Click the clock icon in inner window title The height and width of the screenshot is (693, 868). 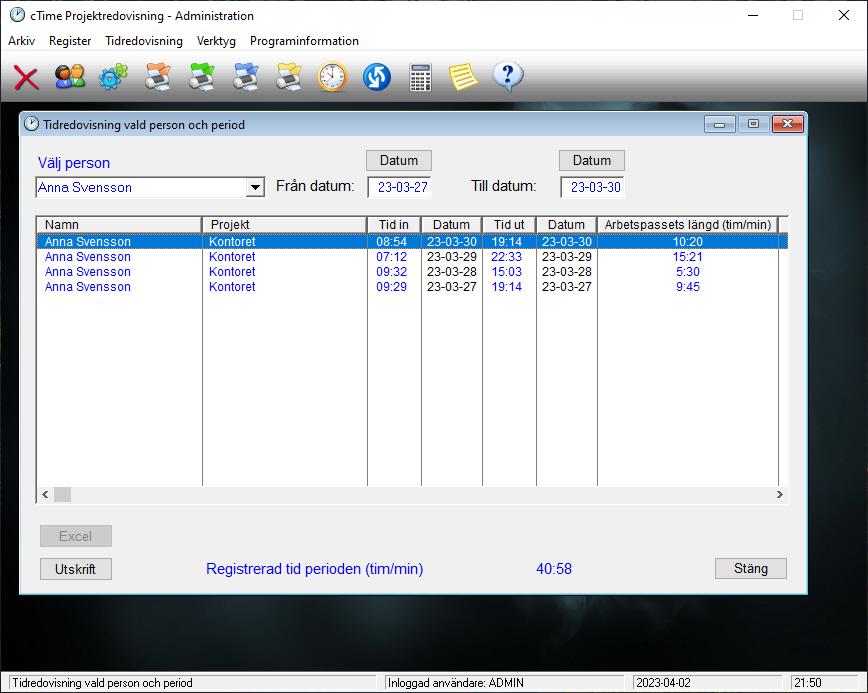pyautogui.click(x=32, y=124)
